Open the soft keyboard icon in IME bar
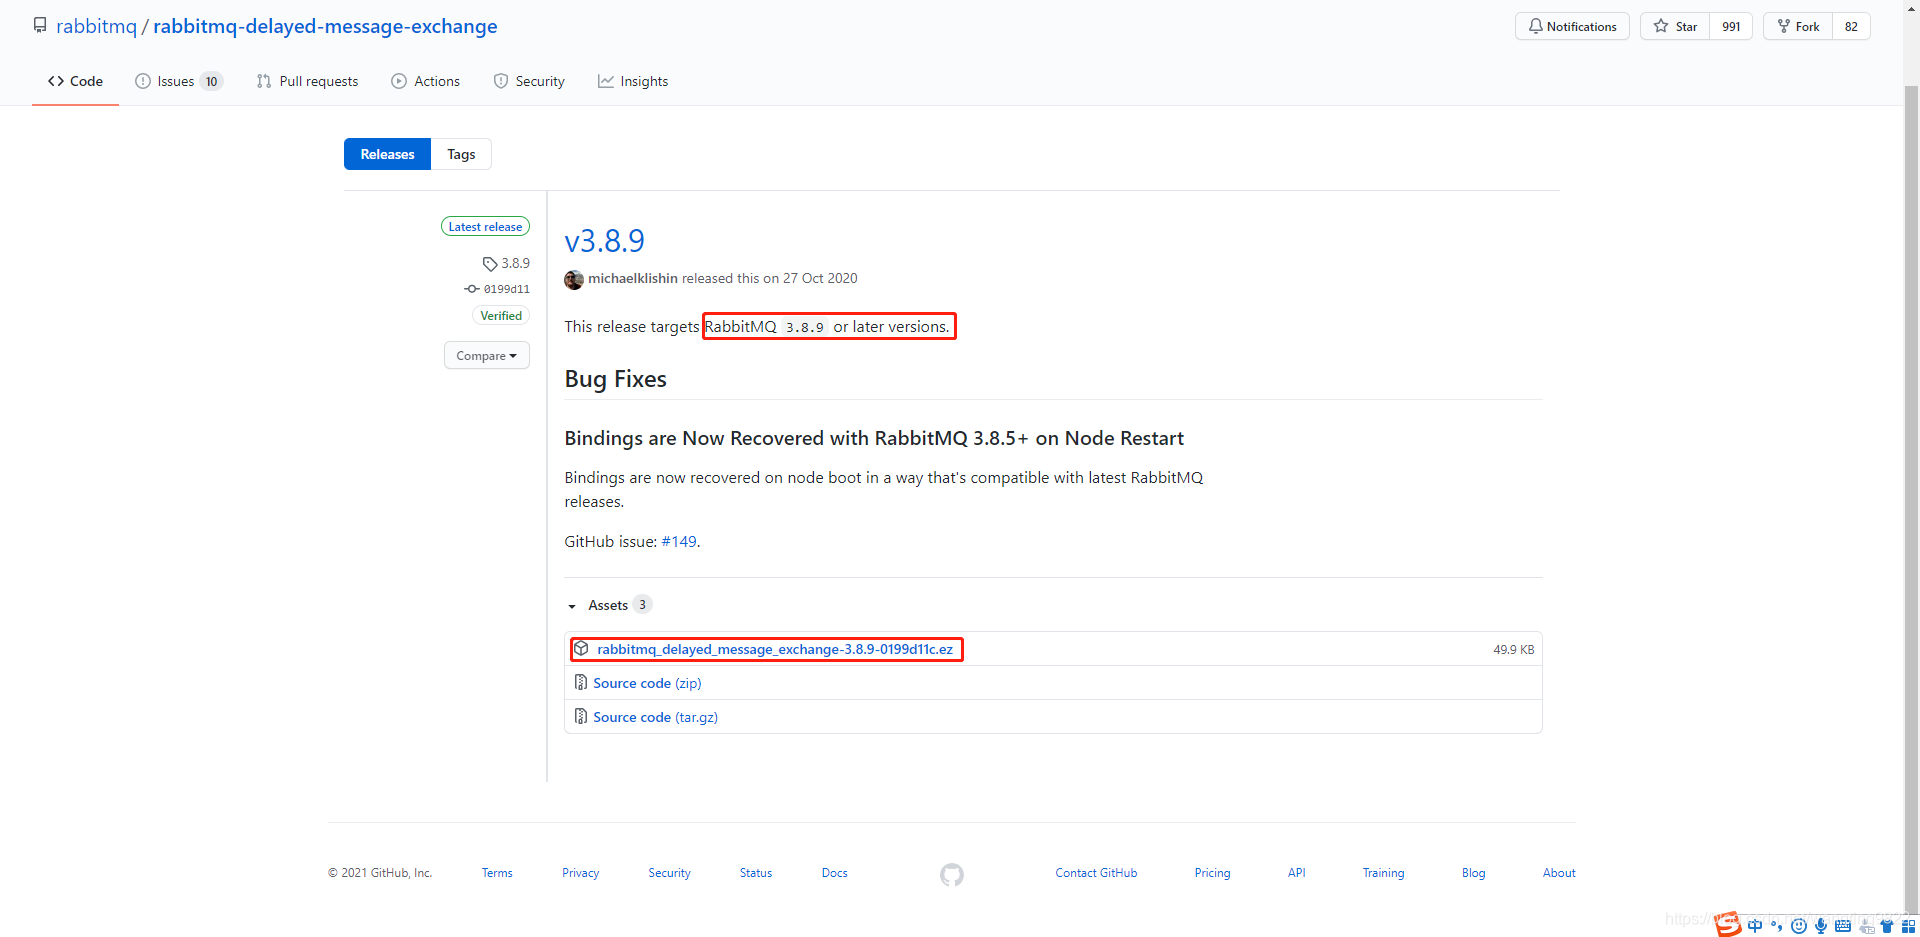1920x937 pixels. click(x=1843, y=926)
